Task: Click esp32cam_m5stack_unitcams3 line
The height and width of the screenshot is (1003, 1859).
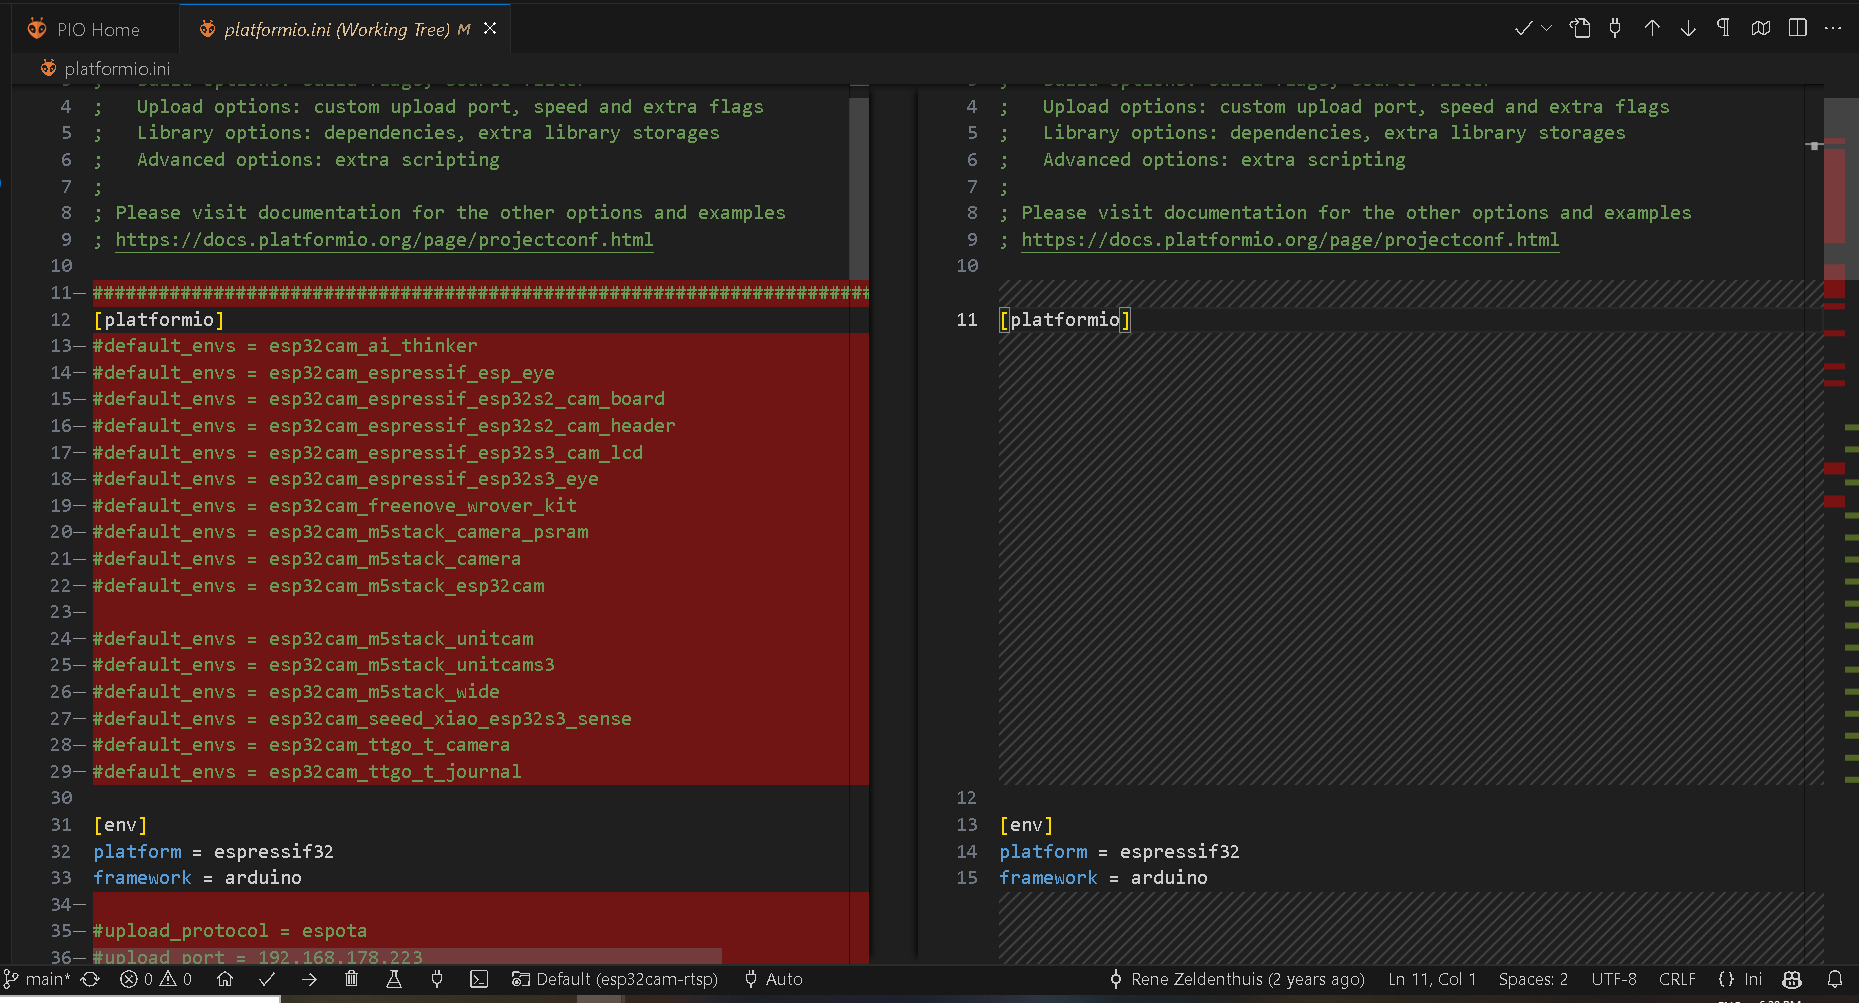Action: pyautogui.click(x=324, y=665)
